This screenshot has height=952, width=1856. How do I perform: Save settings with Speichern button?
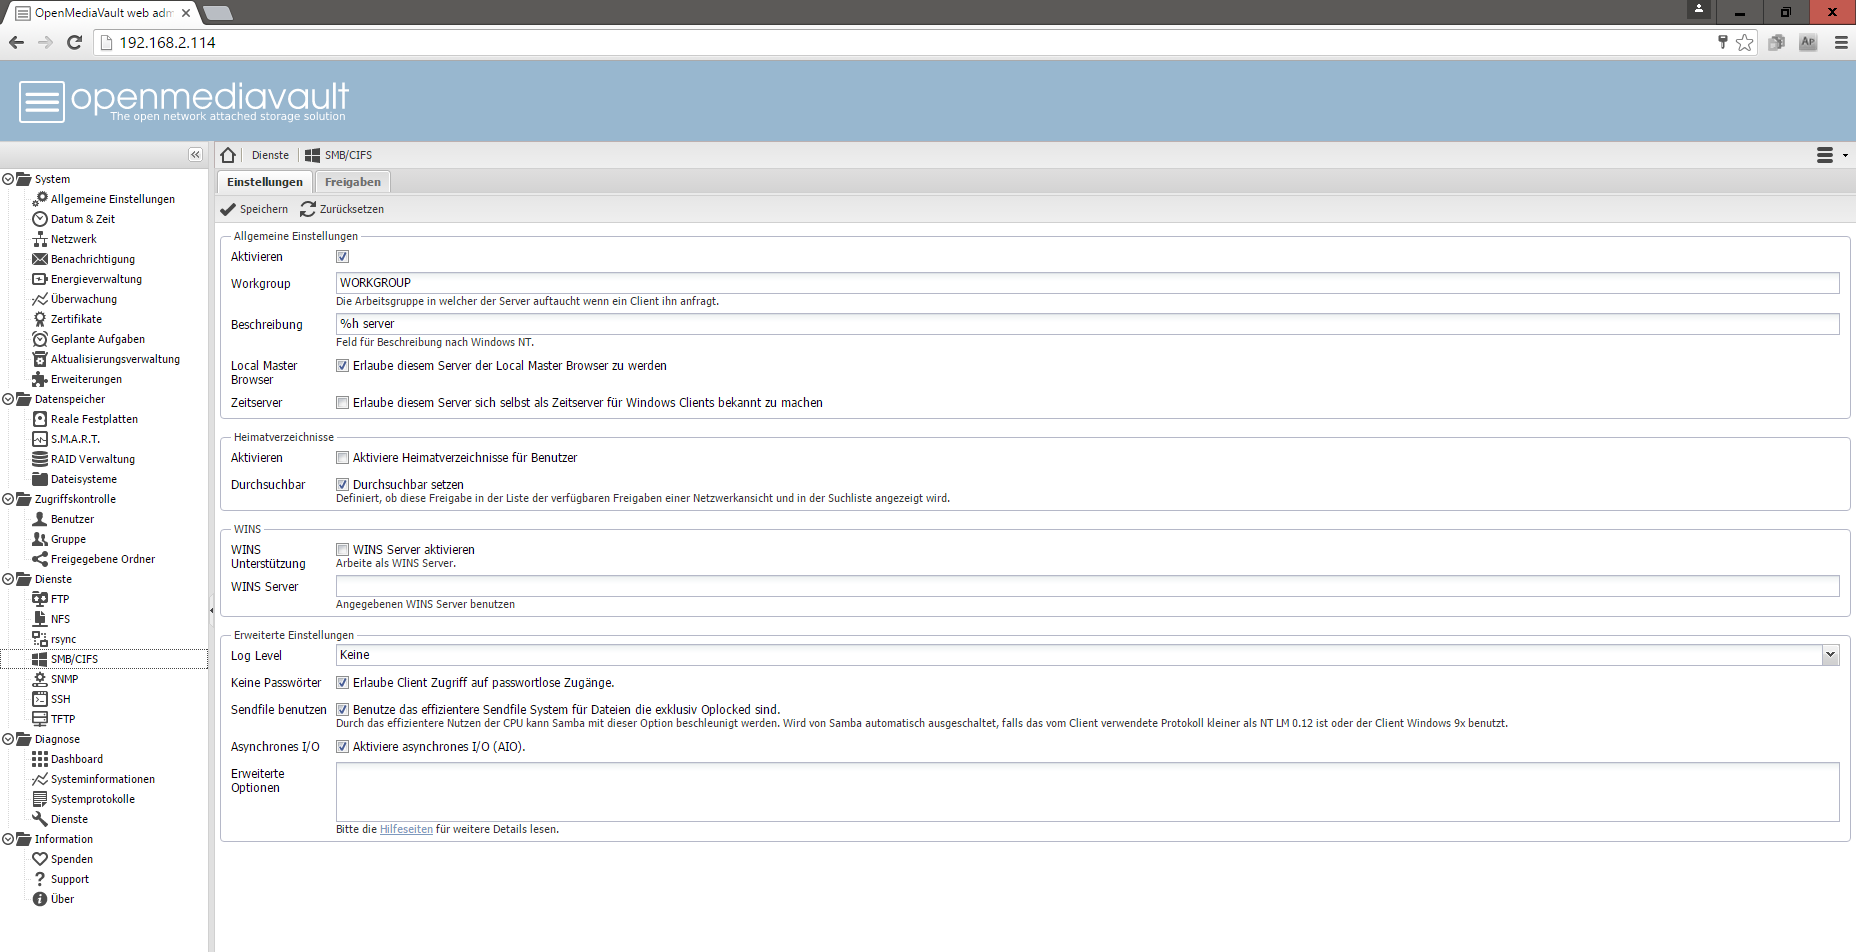pos(254,209)
